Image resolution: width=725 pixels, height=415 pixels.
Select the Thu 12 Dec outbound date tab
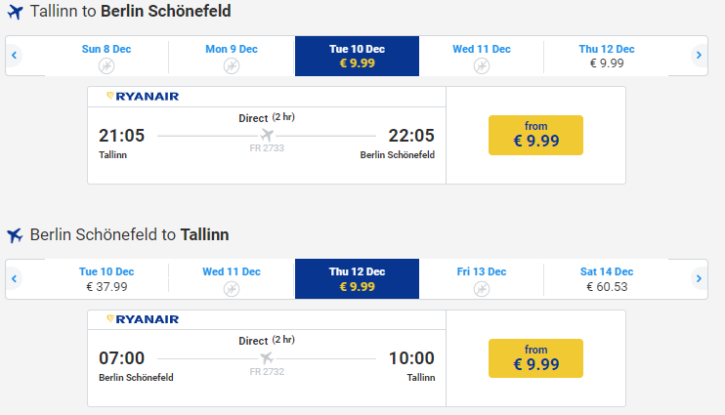[x=606, y=56]
